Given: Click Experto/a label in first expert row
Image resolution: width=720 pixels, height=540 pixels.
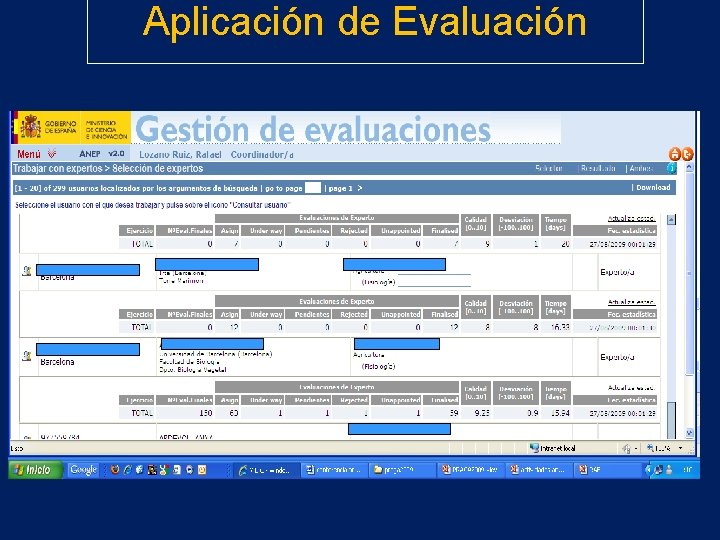Looking at the screenshot, I should point(617,272).
